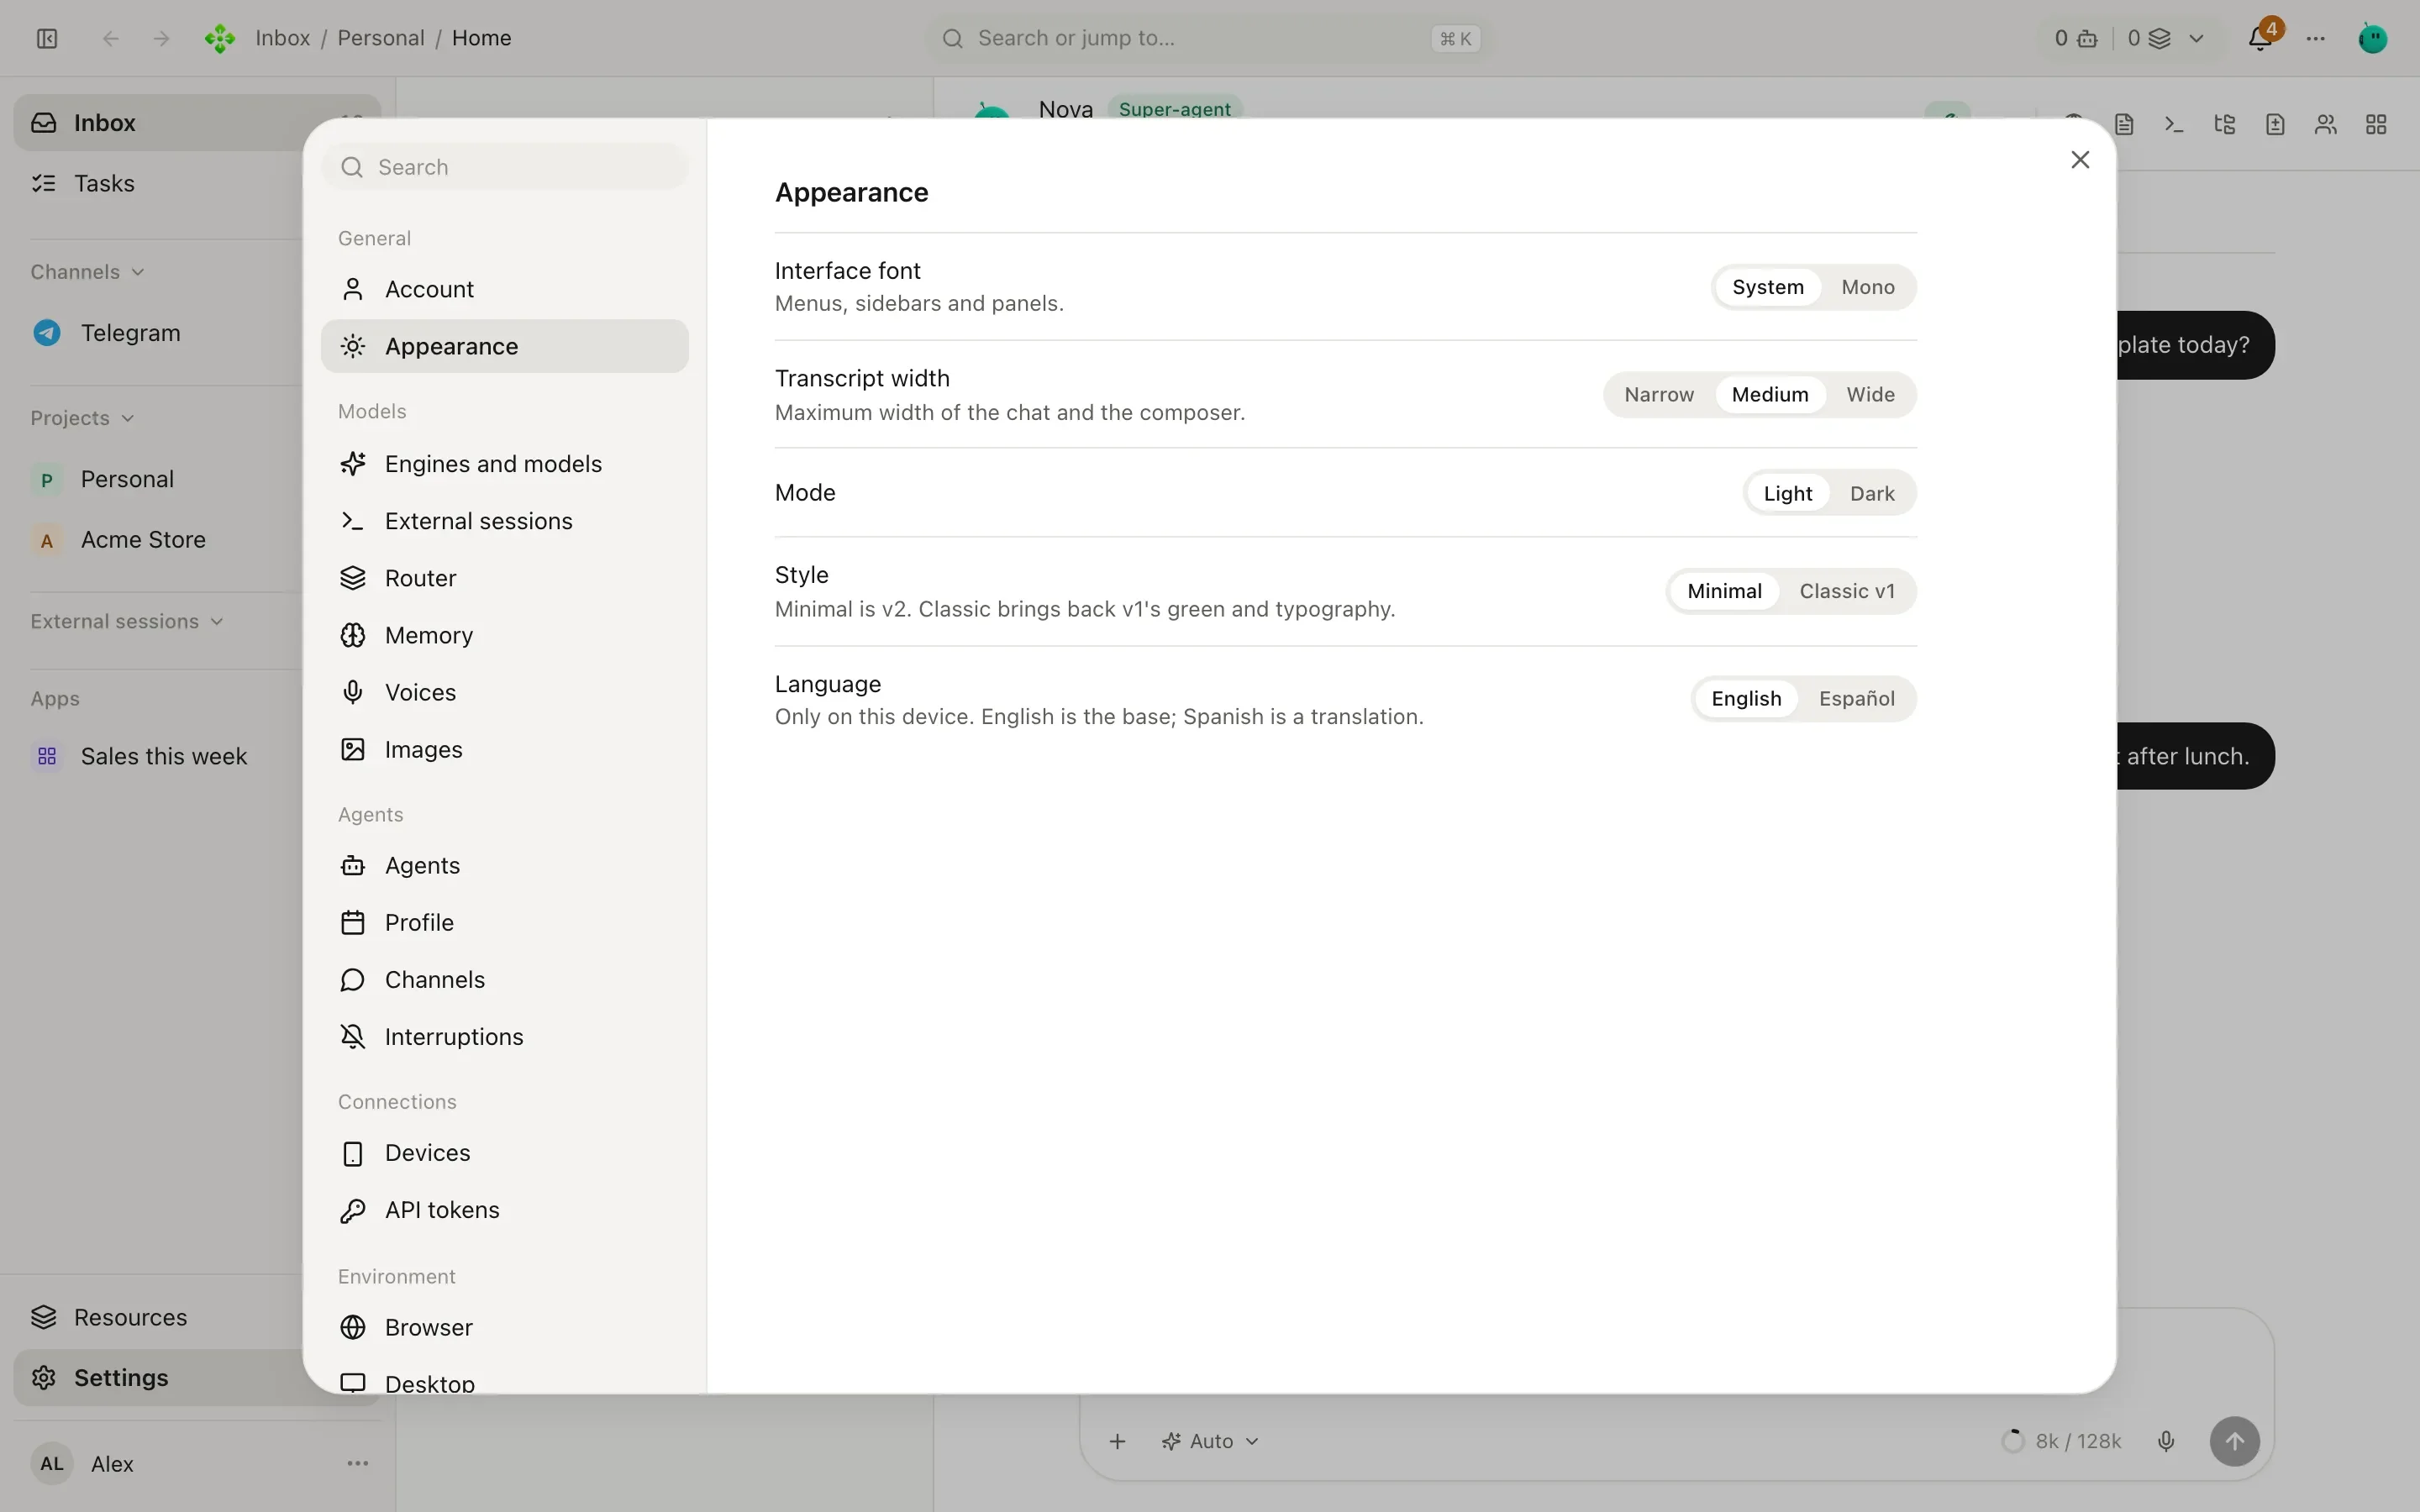Open Account settings
The width and height of the screenshot is (2420, 1512).
pyautogui.click(x=504, y=289)
